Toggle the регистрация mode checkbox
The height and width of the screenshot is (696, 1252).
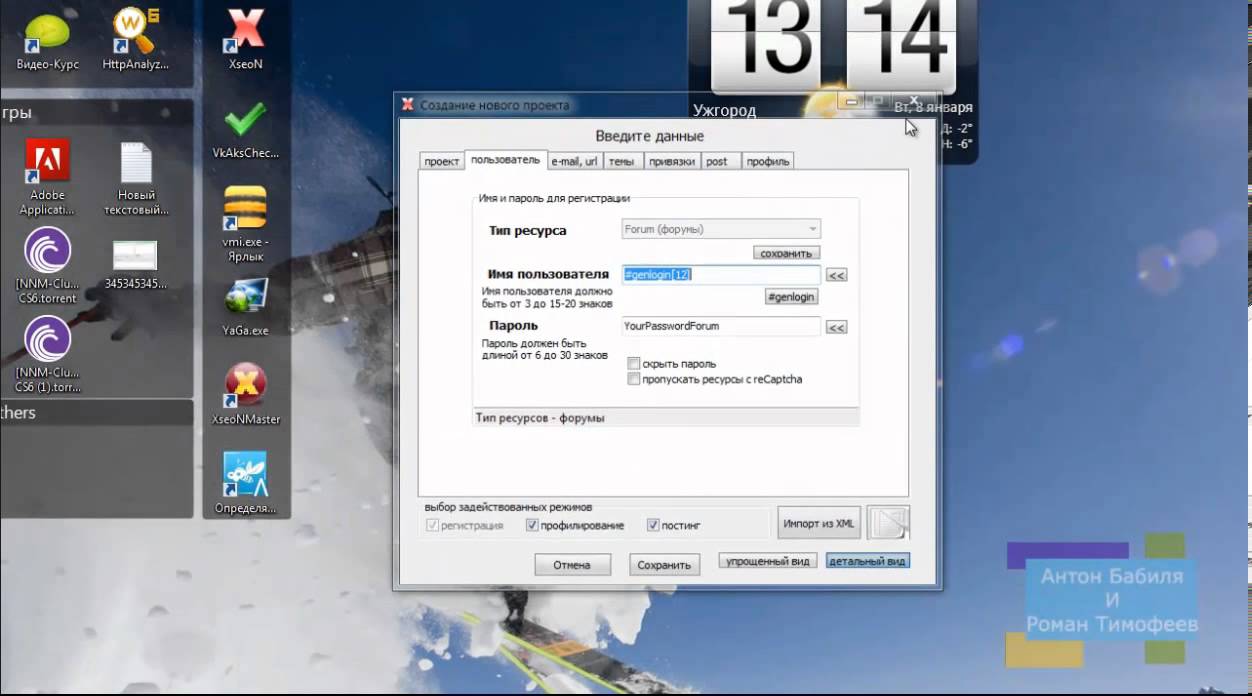tap(432, 525)
